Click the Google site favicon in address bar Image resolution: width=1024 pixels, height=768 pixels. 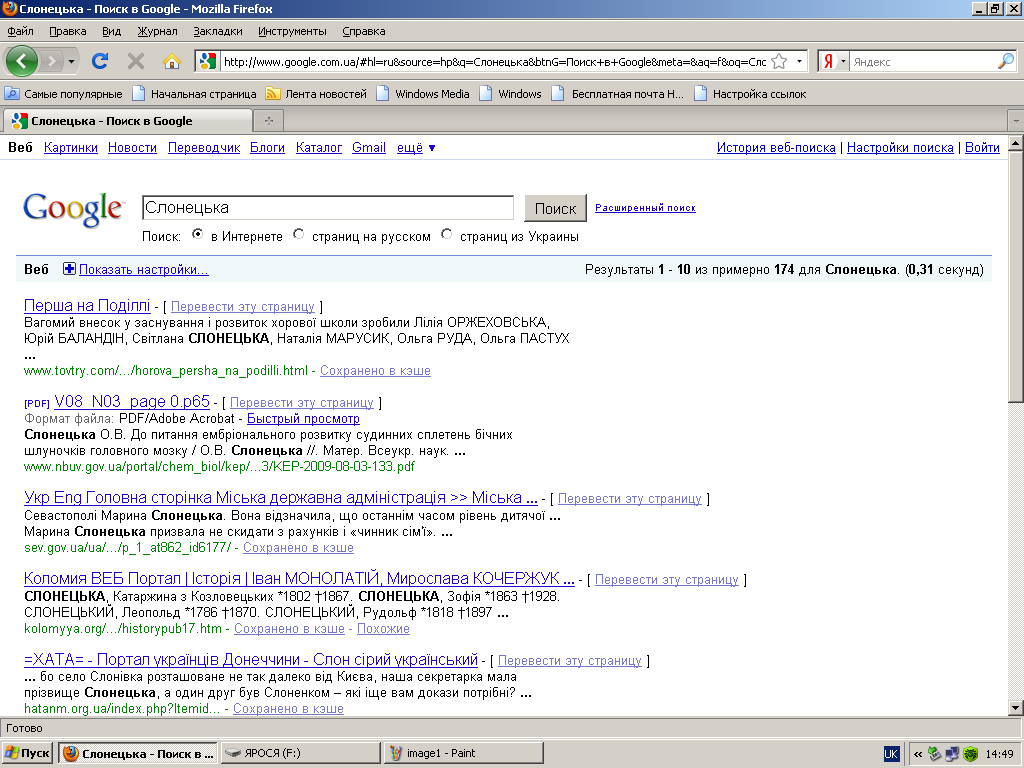208,61
